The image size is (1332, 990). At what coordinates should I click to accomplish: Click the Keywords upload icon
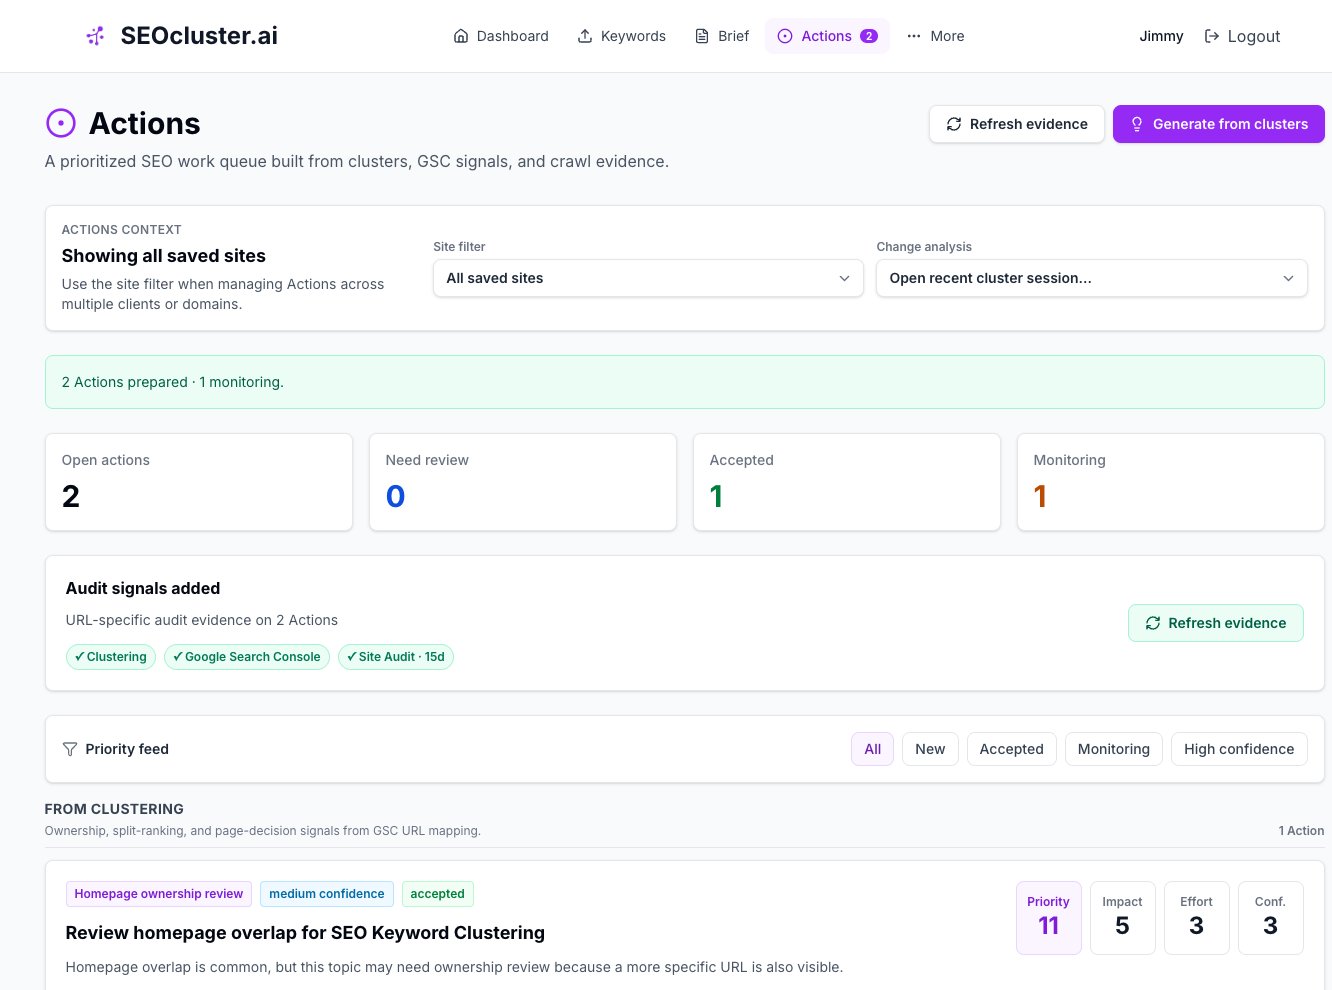click(585, 36)
